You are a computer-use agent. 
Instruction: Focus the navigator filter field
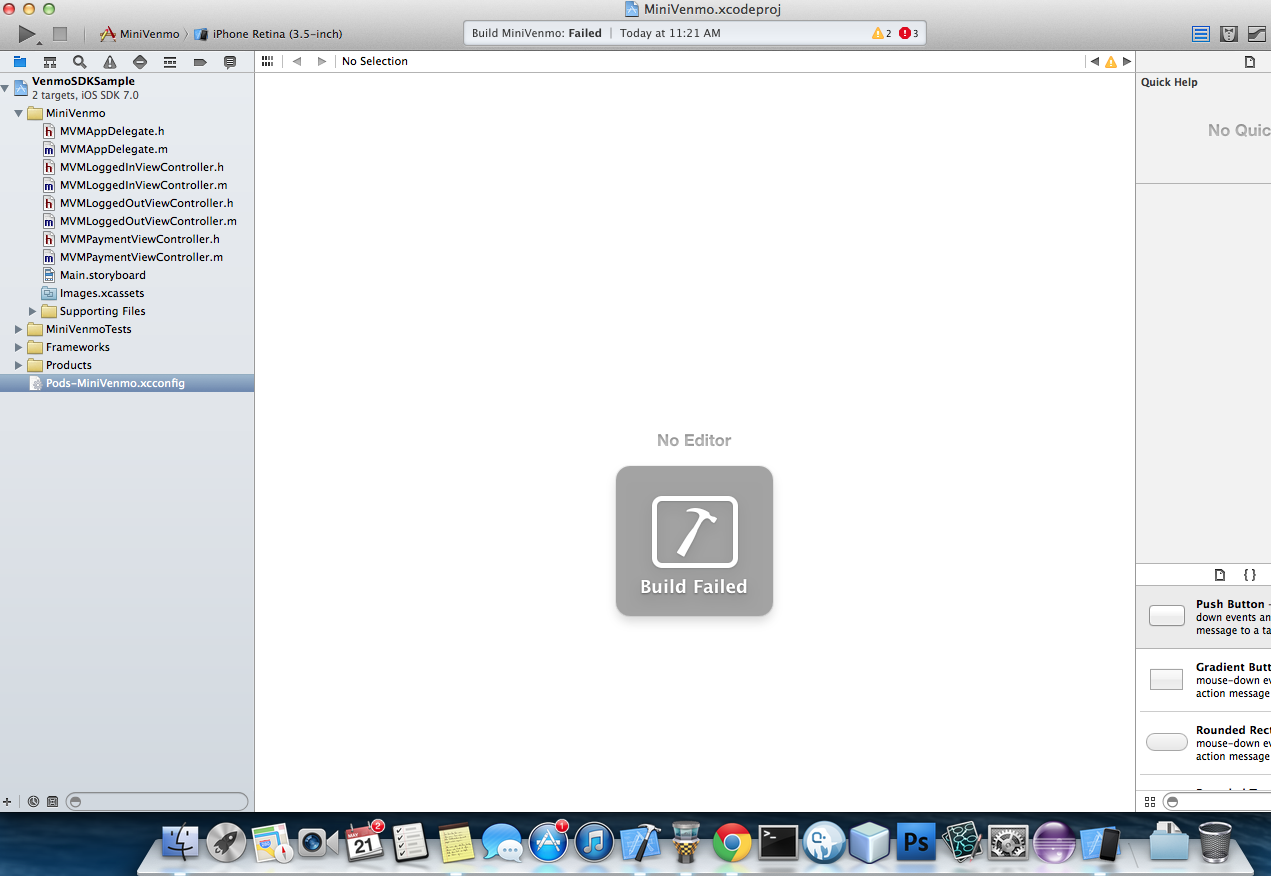(x=157, y=801)
